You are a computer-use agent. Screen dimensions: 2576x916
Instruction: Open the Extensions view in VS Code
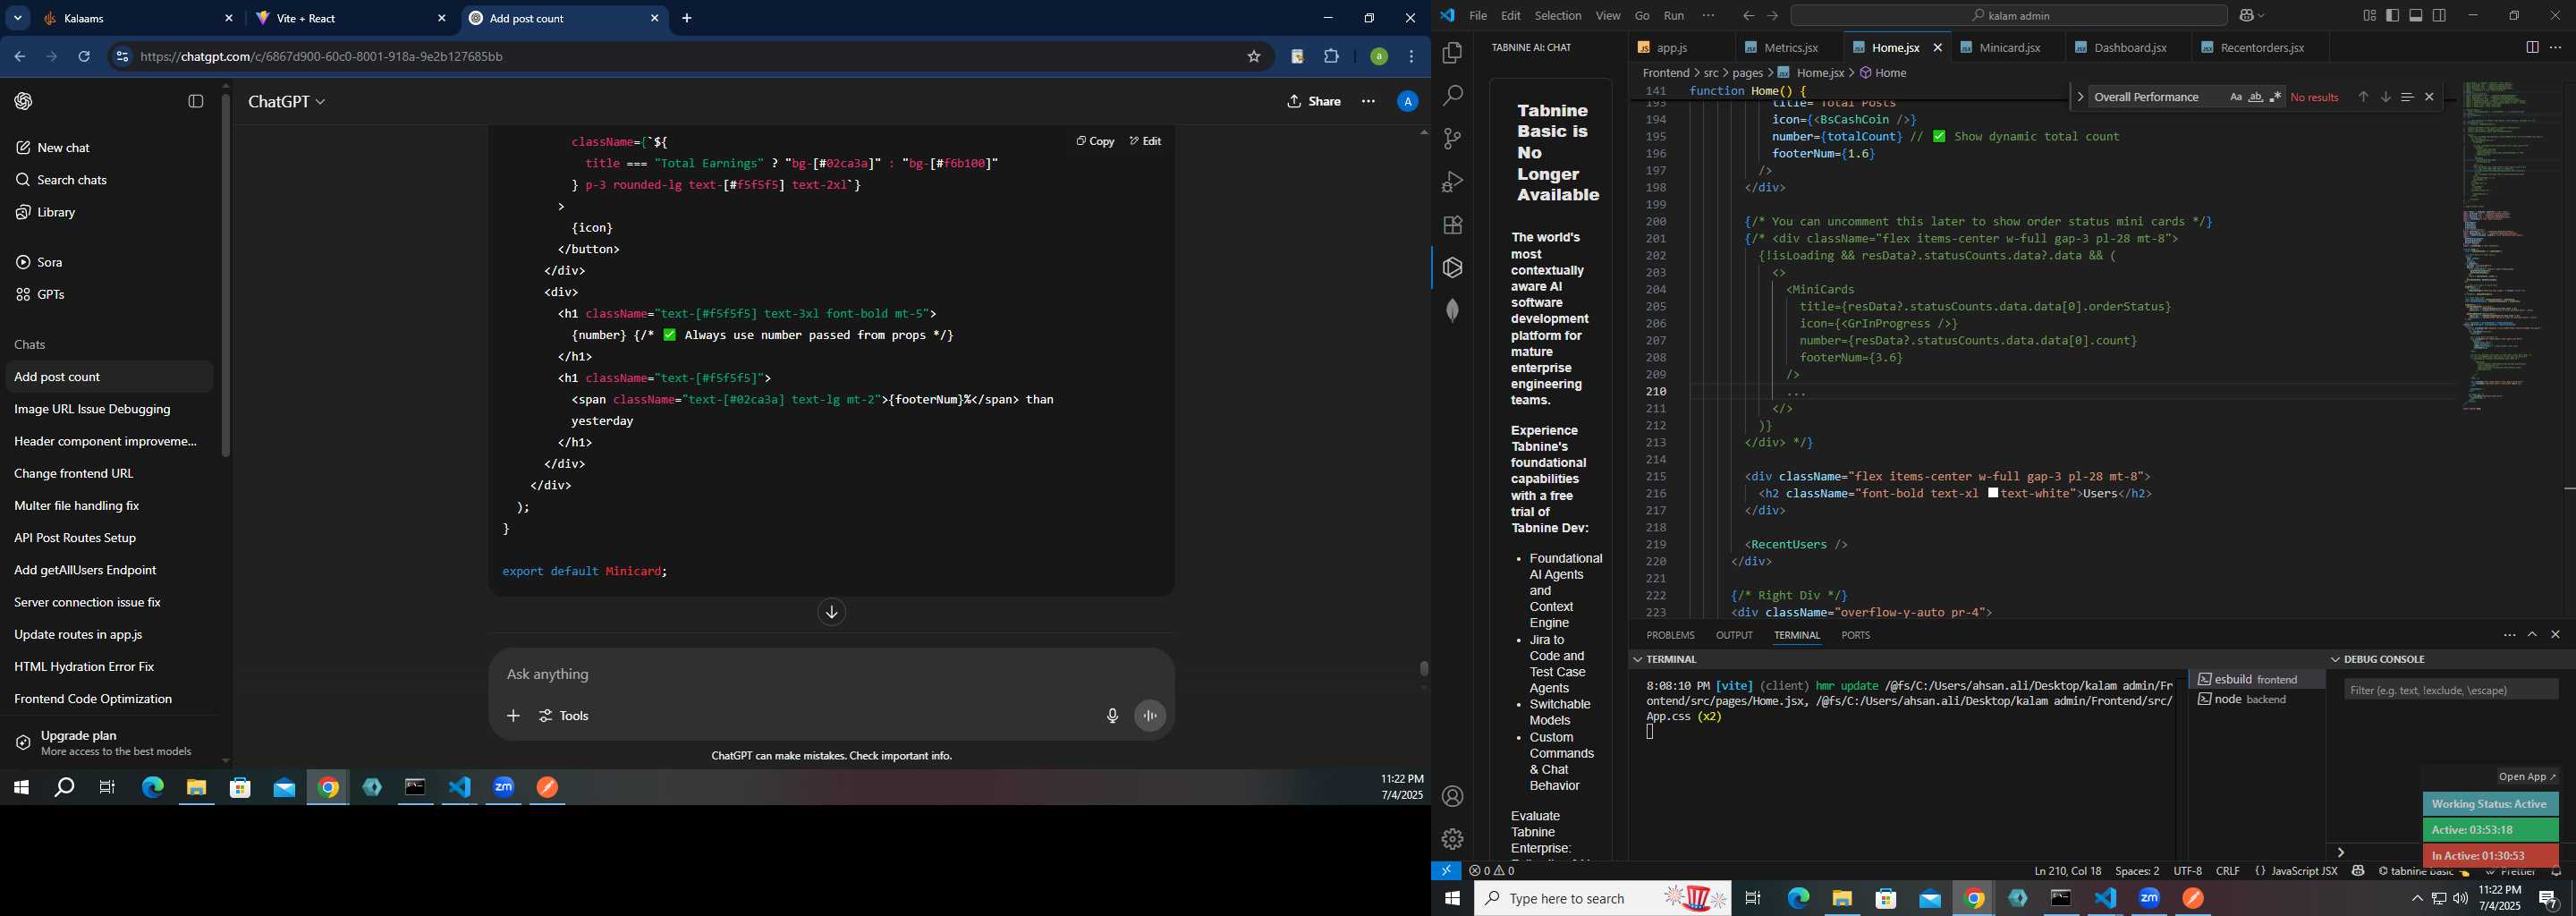tap(1453, 225)
